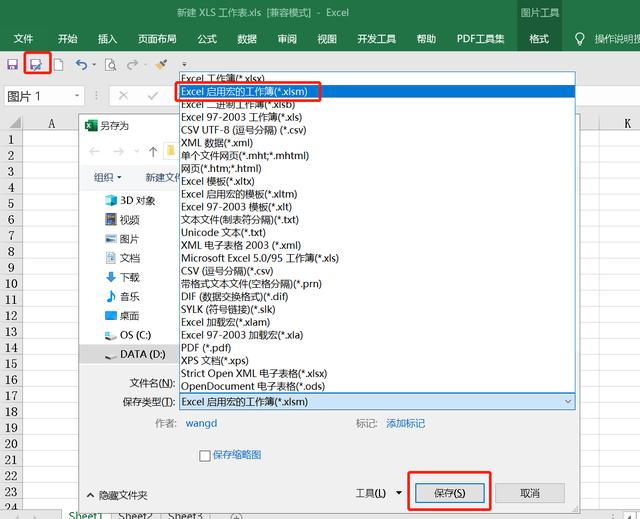640x519 pixels.
Task: Open the 工具(L) dropdown menu
Action: click(x=378, y=493)
